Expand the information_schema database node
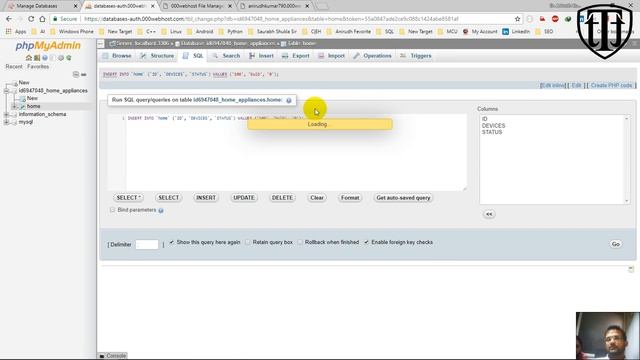640x360 pixels. (6, 114)
